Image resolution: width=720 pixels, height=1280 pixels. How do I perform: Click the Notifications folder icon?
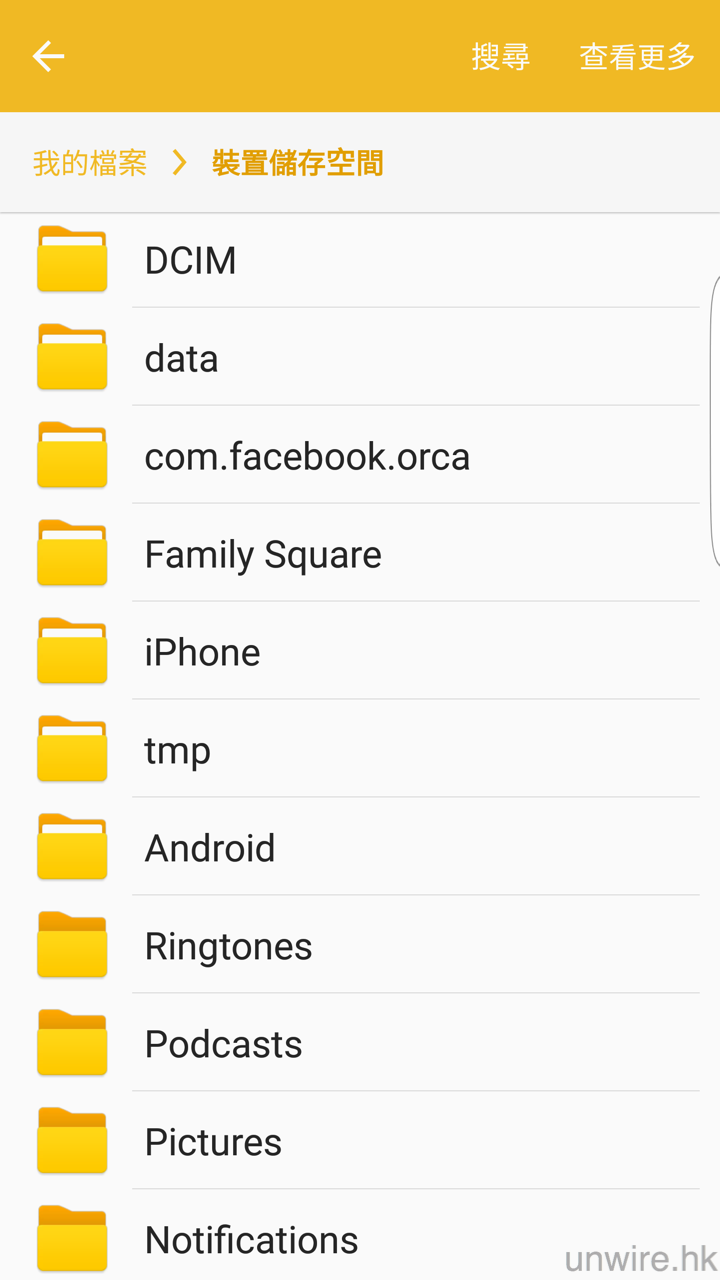(x=72, y=1240)
